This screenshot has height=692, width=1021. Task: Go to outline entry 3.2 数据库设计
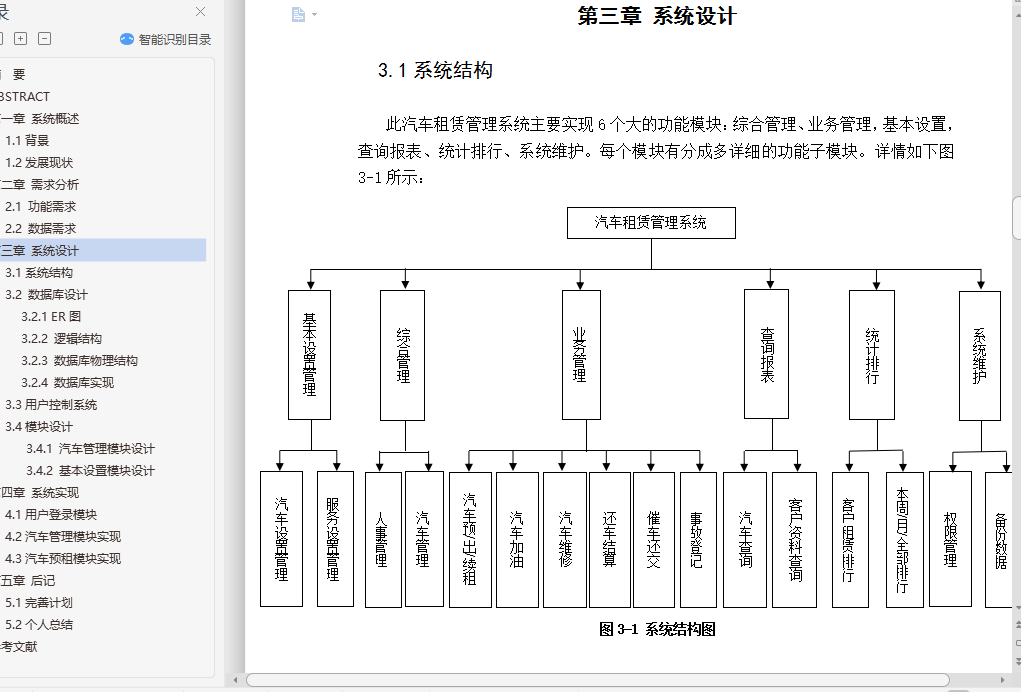coord(46,295)
